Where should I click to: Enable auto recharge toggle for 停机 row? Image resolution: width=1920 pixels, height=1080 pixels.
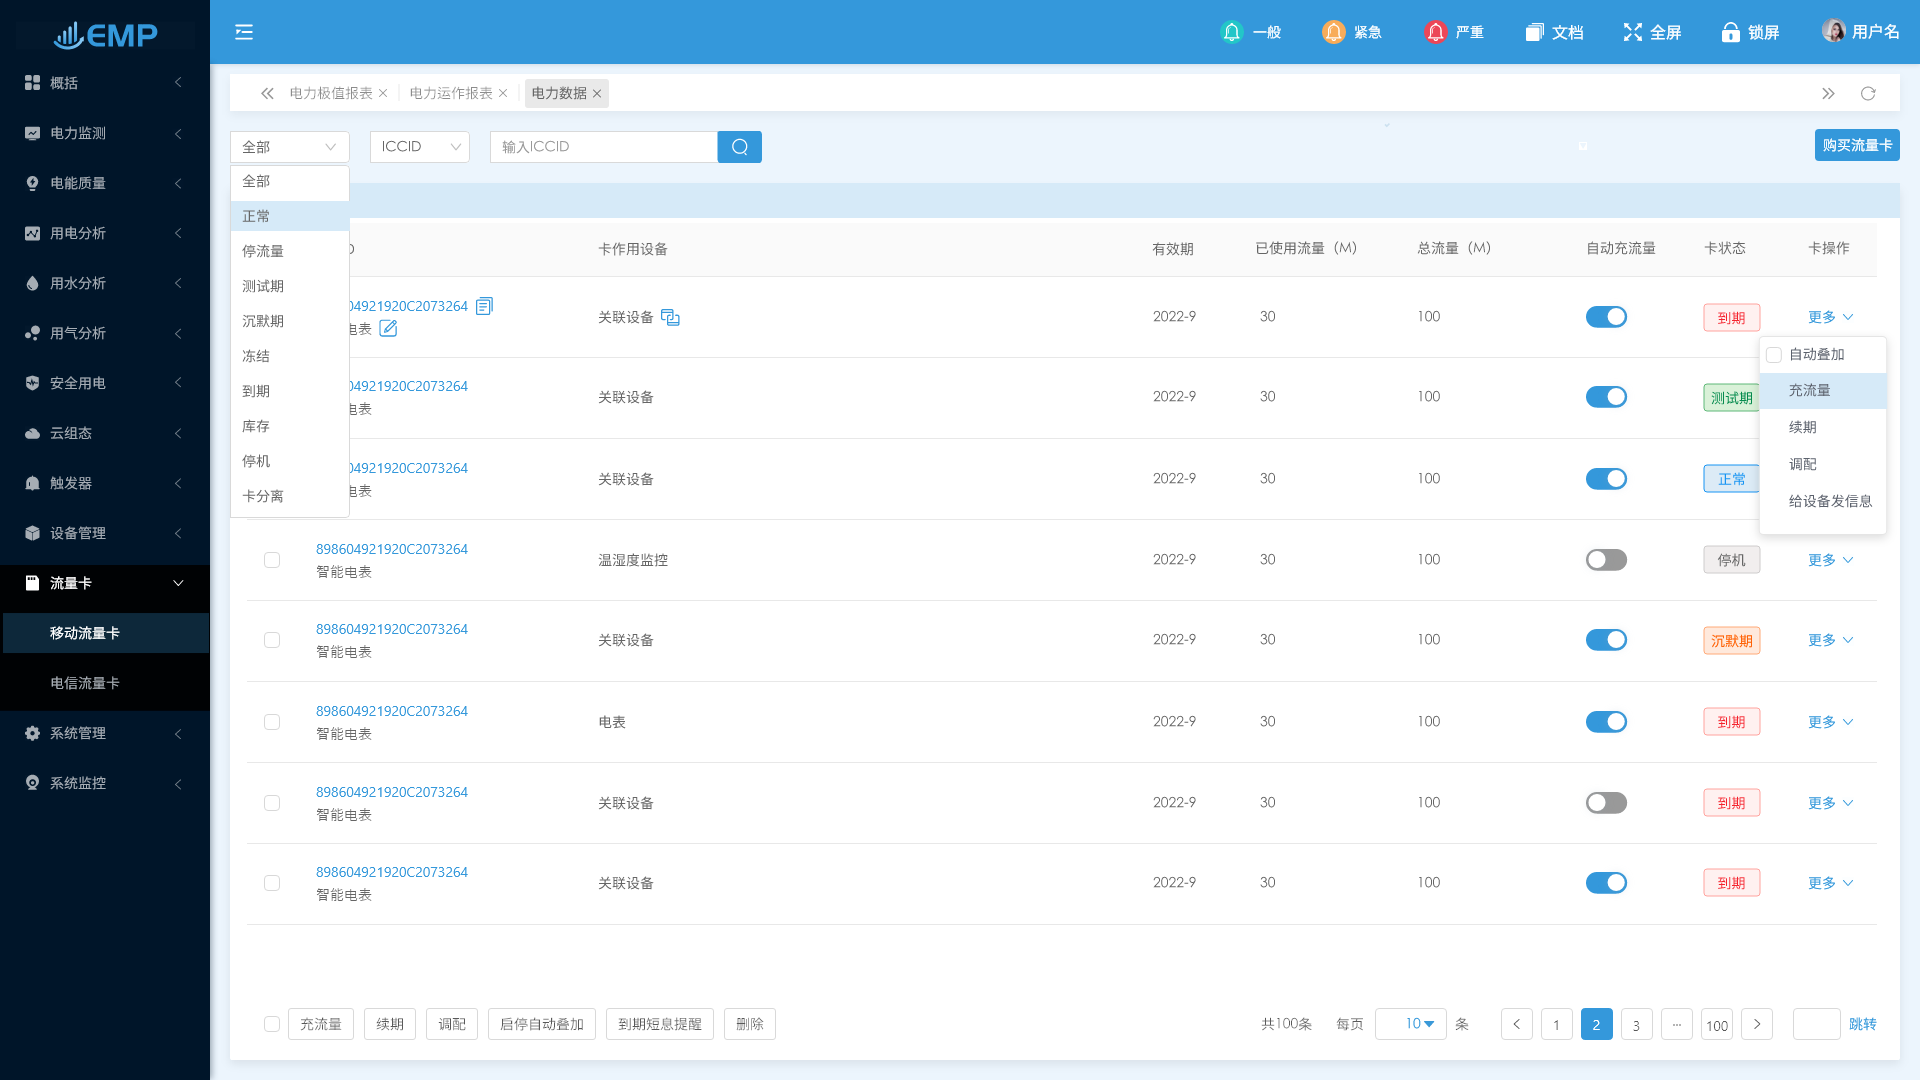click(1606, 560)
